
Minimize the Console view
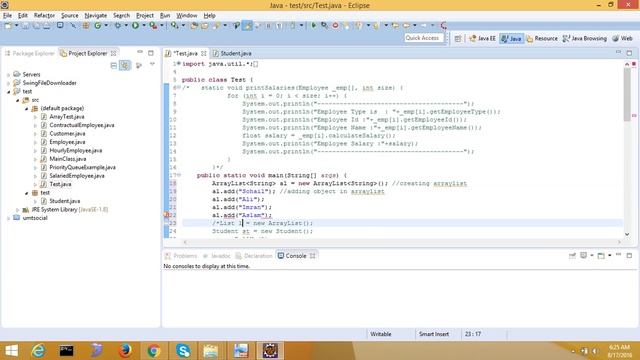click(618, 255)
